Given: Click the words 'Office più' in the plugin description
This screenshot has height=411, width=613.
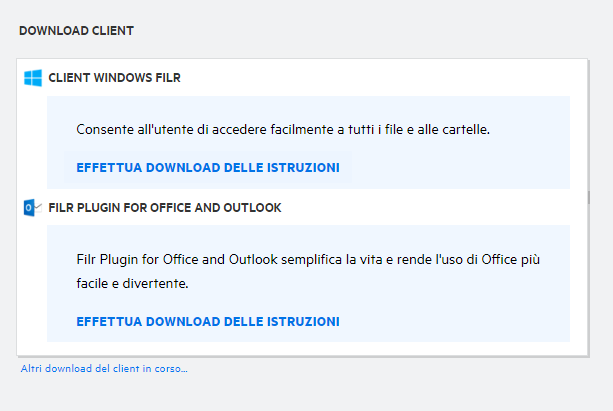Looking at the screenshot, I should [x=510, y=259].
